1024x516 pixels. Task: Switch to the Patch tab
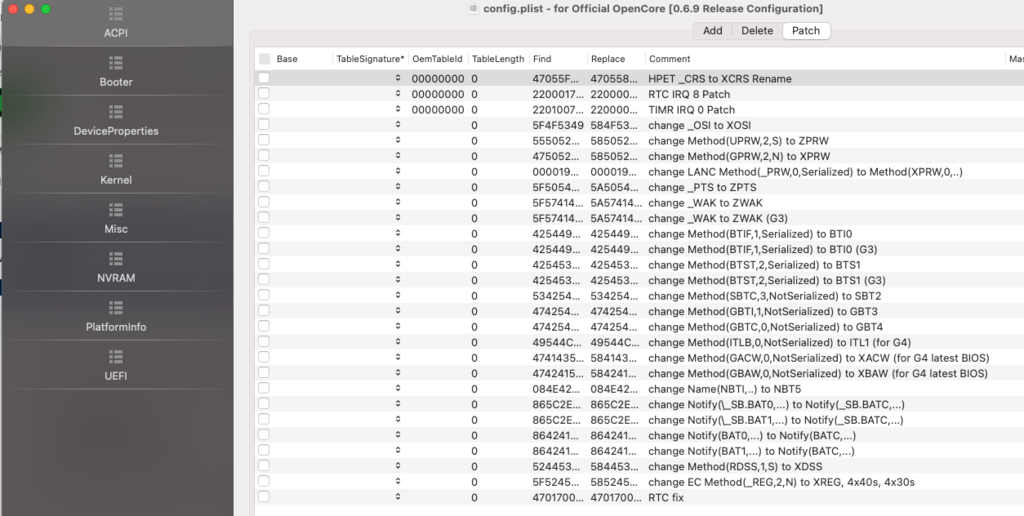pyautogui.click(x=805, y=31)
